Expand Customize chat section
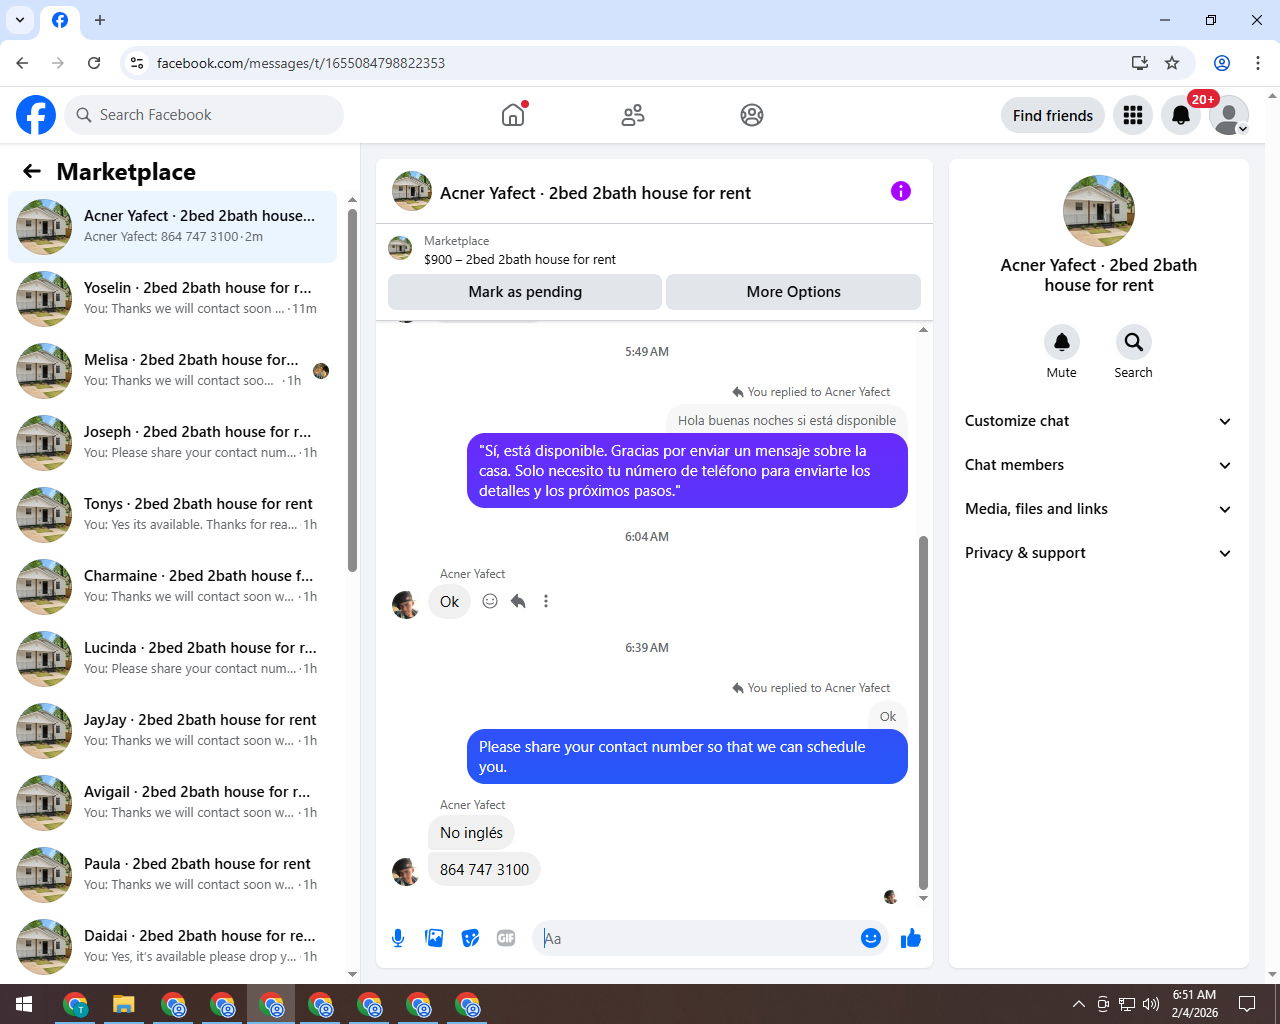The width and height of the screenshot is (1280, 1024). click(1099, 421)
